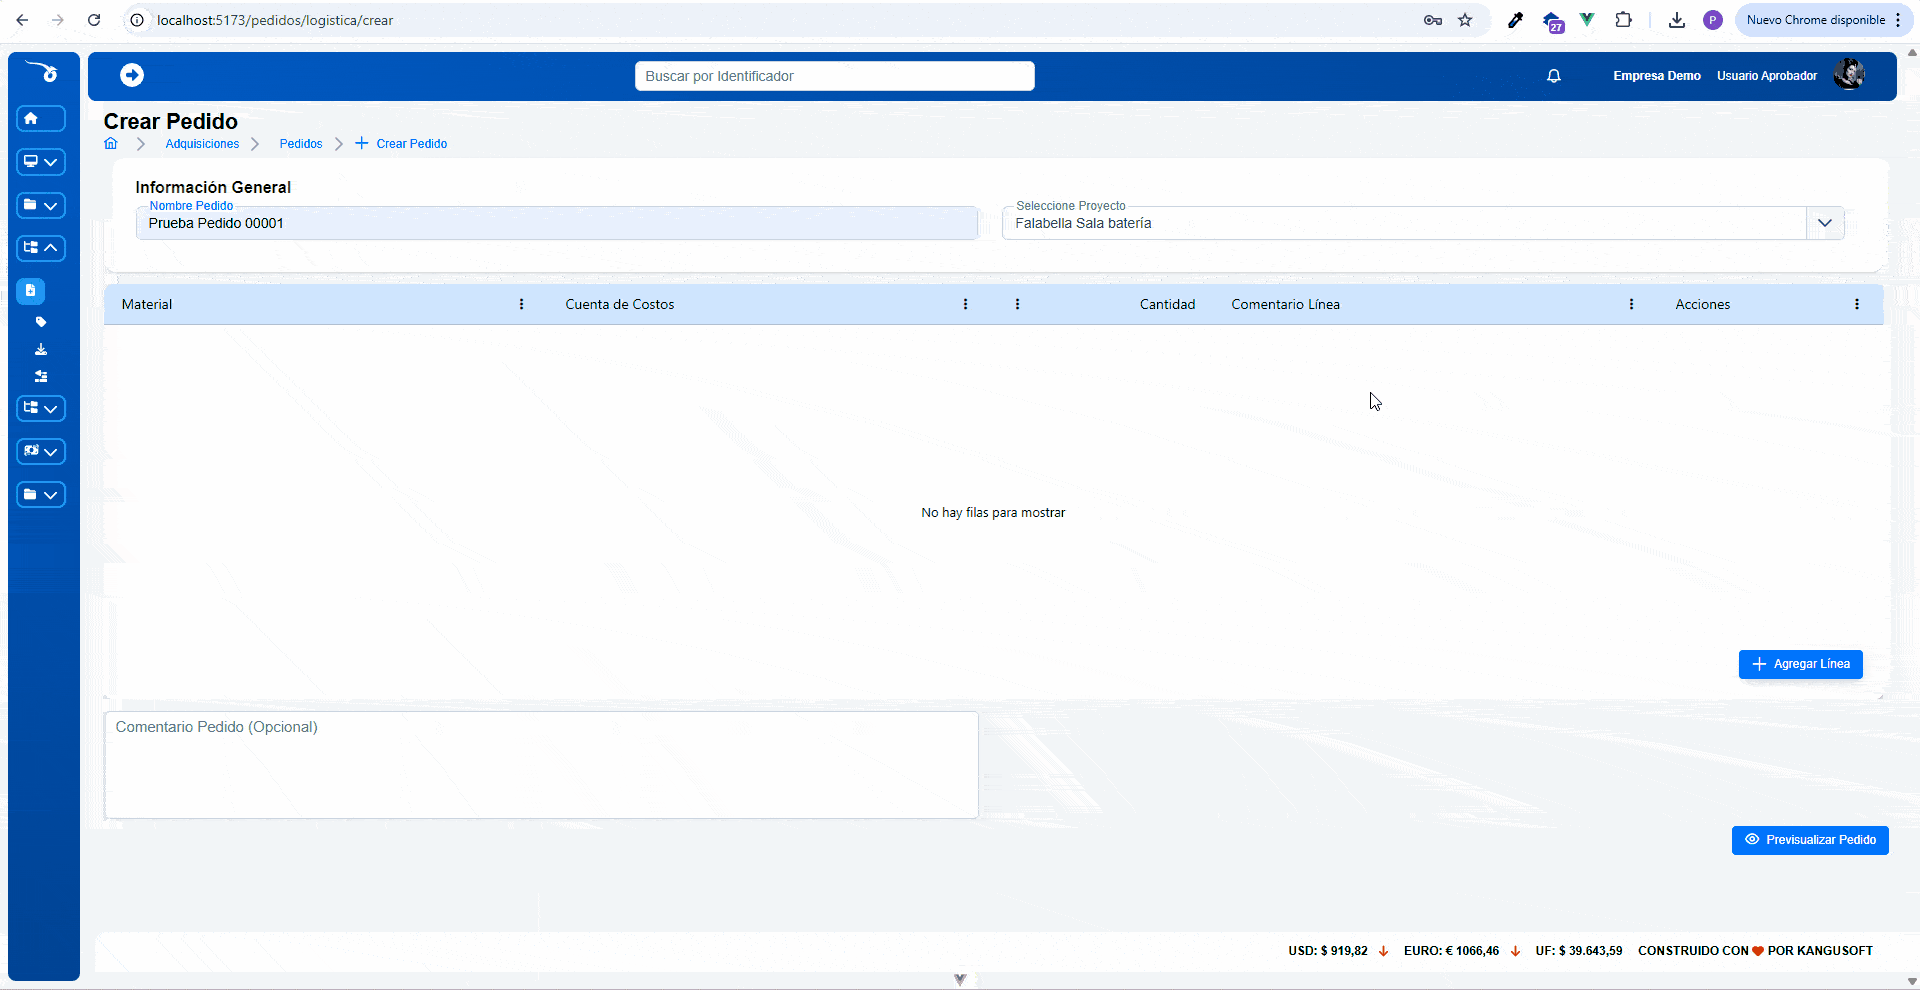Click the Acciones column header
Image resolution: width=1920 pixels, height=990 pixels.
[1702, 304]
